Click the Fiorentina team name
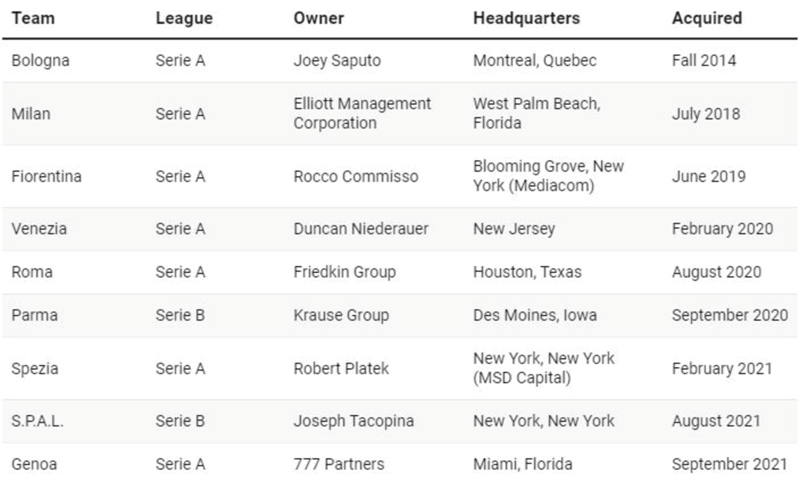Screen dimensions: 800x481 pyautogui.click(x=46, y=177)
